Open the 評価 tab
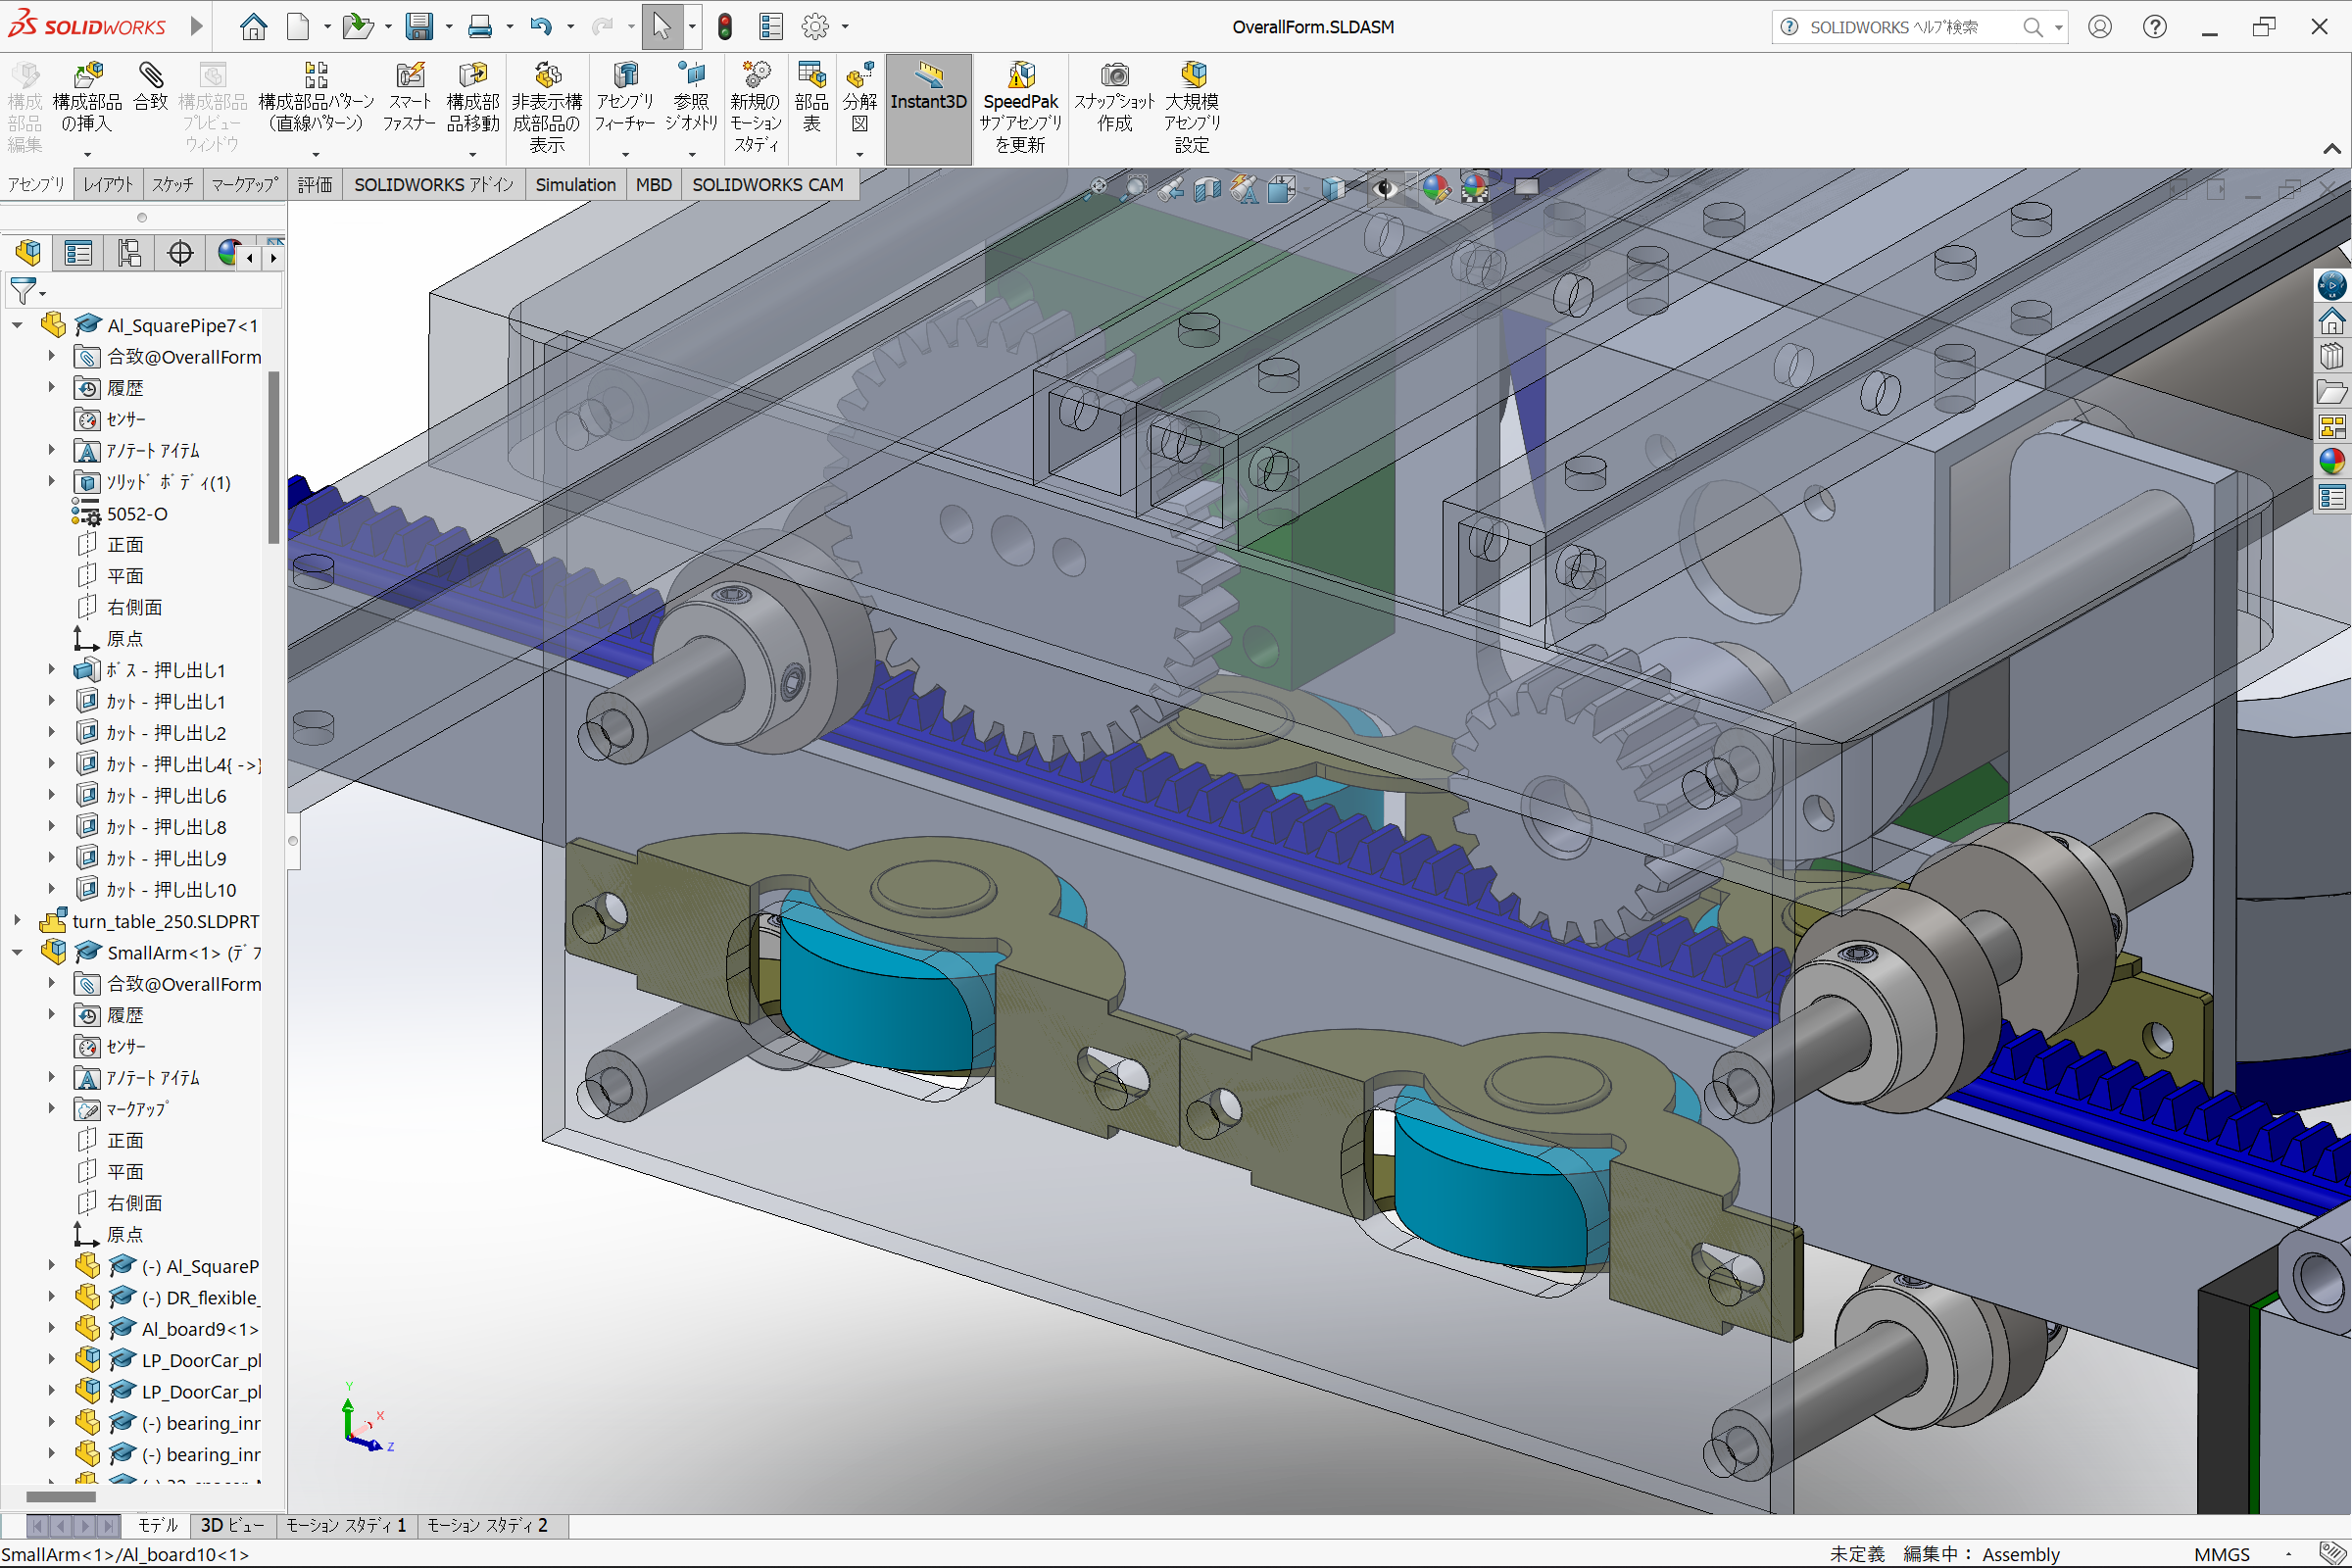This screenshot has width=2352, height=1568. pyautogui.click(x=315, y=184)
